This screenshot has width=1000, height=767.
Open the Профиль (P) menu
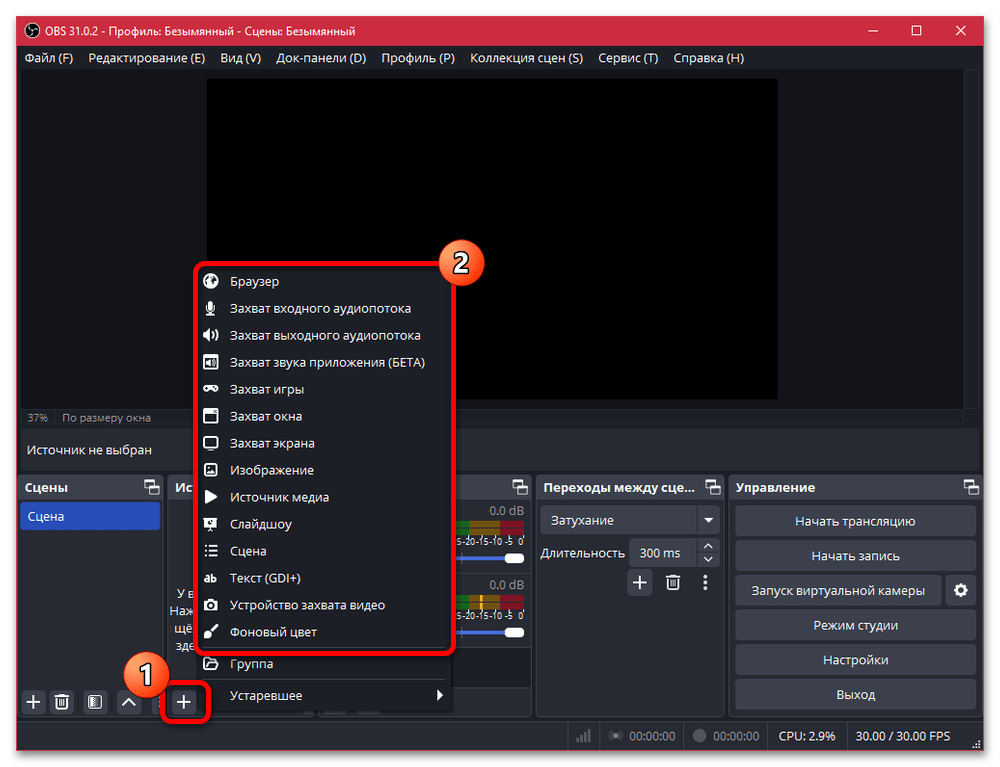[x=418, y=58]
